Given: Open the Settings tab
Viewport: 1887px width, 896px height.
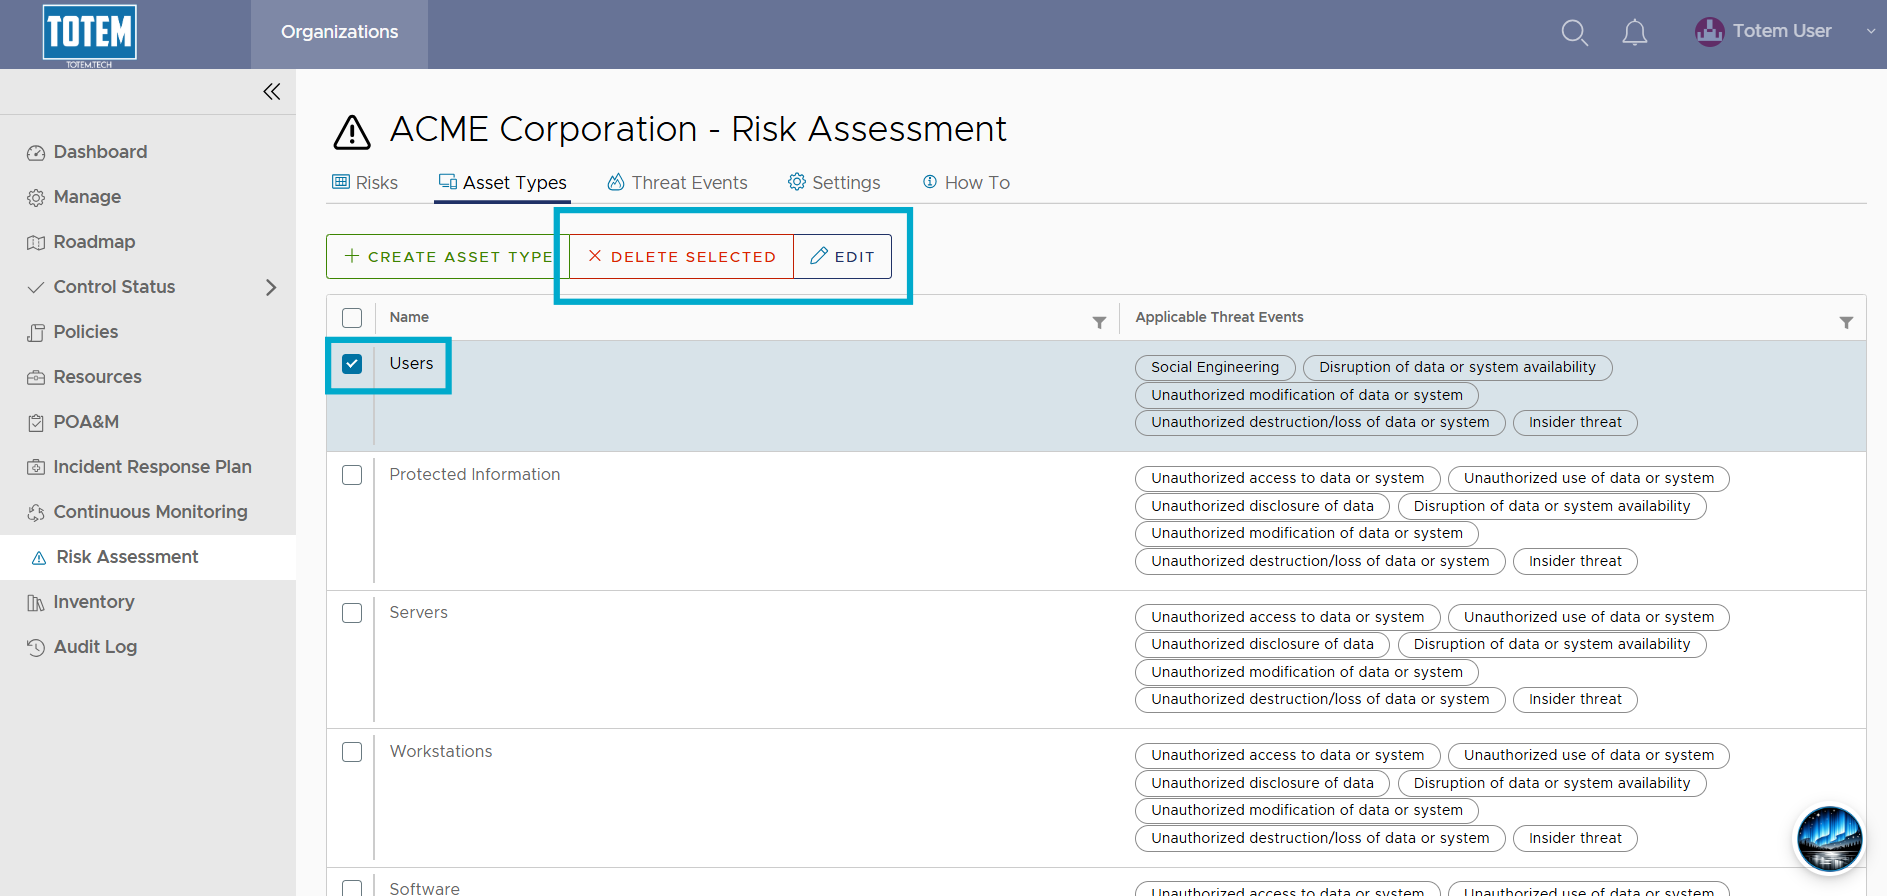Looking at the screenshot, I should click(x=834, y=183).
